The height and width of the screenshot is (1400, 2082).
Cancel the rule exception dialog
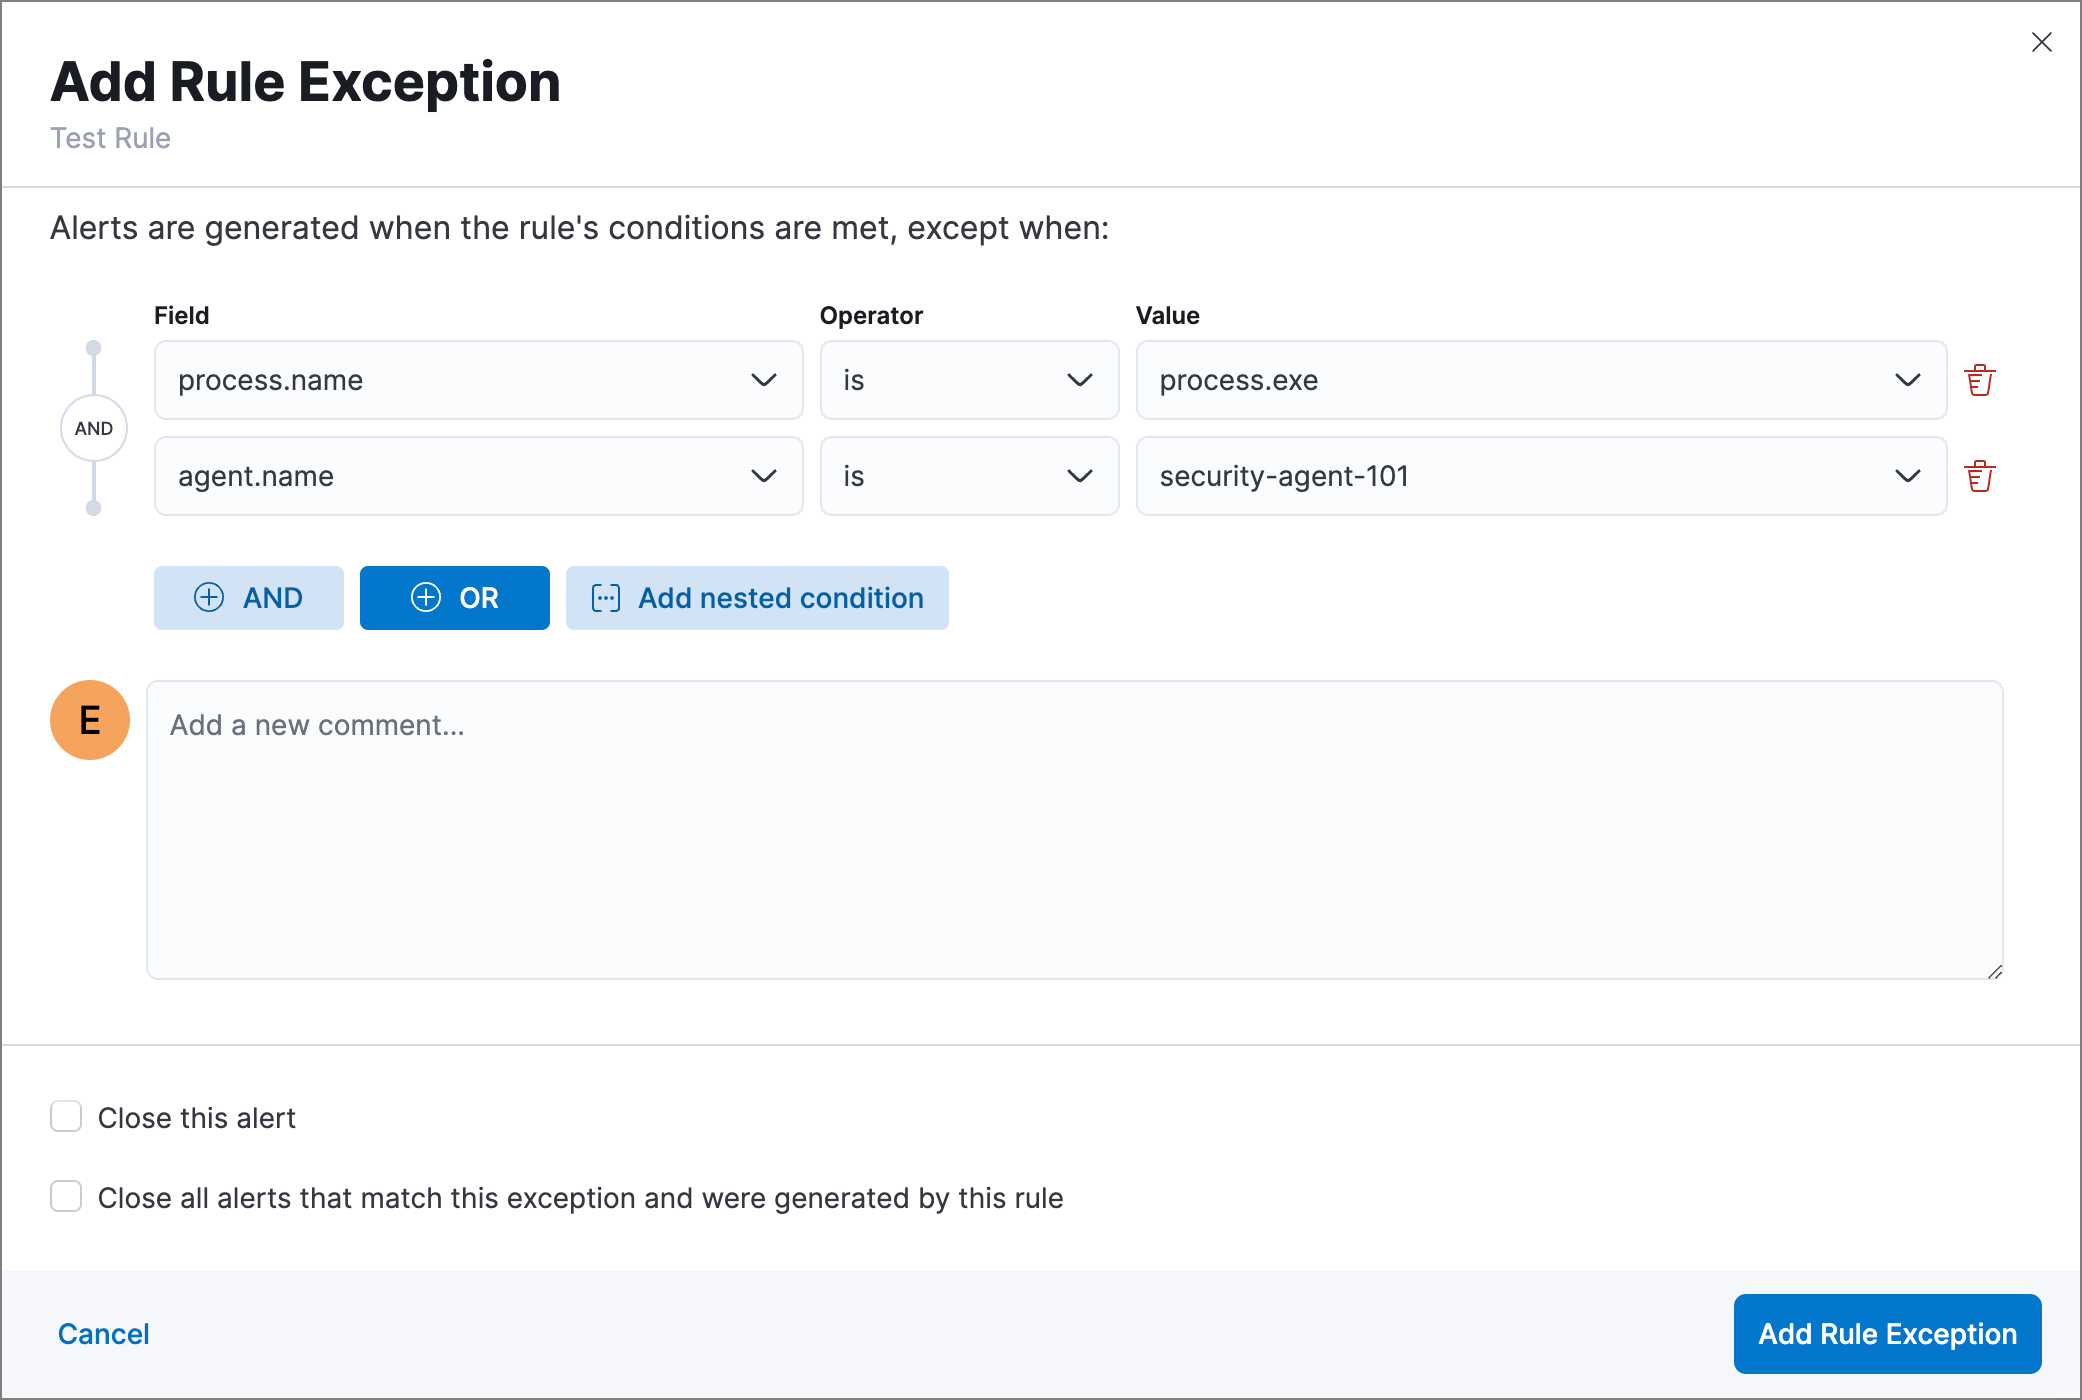point(104,1333)
